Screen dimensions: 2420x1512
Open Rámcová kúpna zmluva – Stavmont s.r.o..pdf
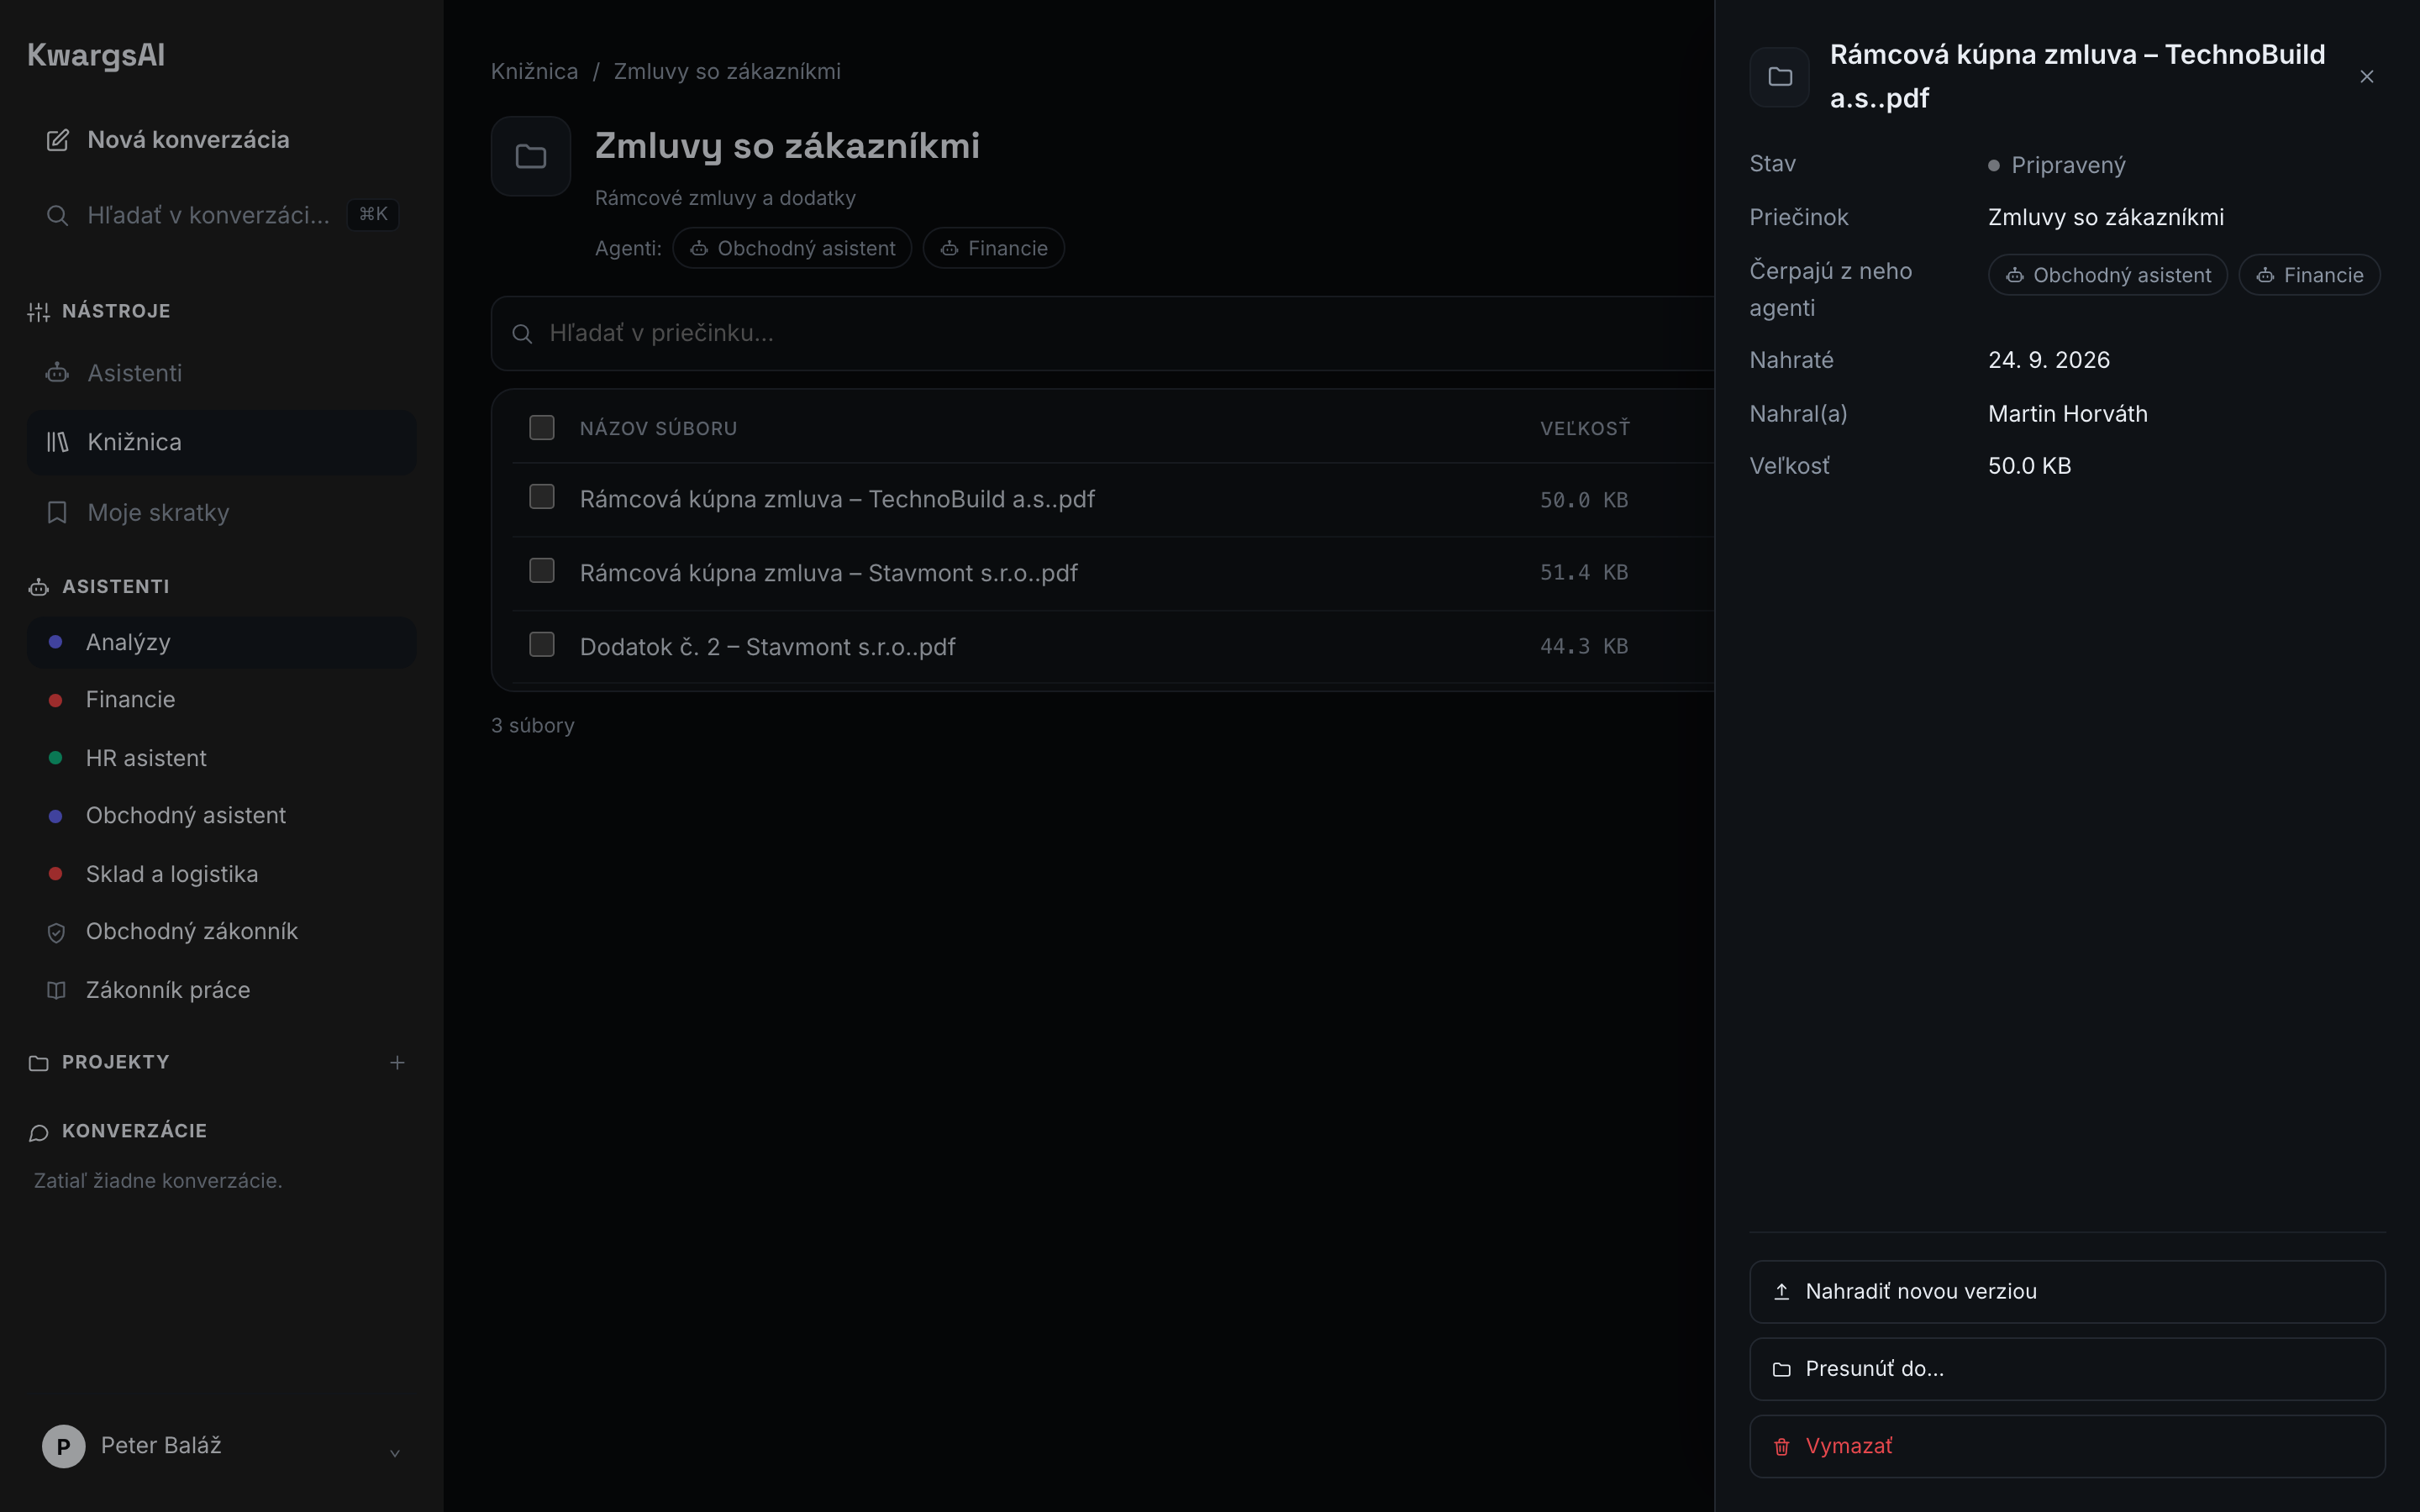click(828, 573)
